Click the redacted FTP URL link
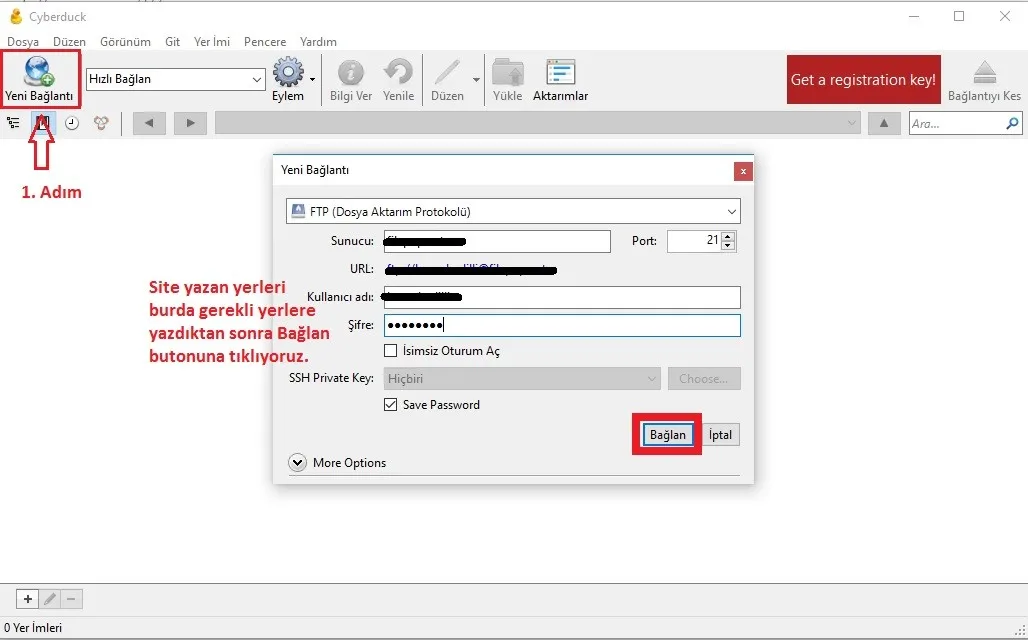The height and width of the screenshot is (640, 1028). pyautogui.click(x=471, y=269)
